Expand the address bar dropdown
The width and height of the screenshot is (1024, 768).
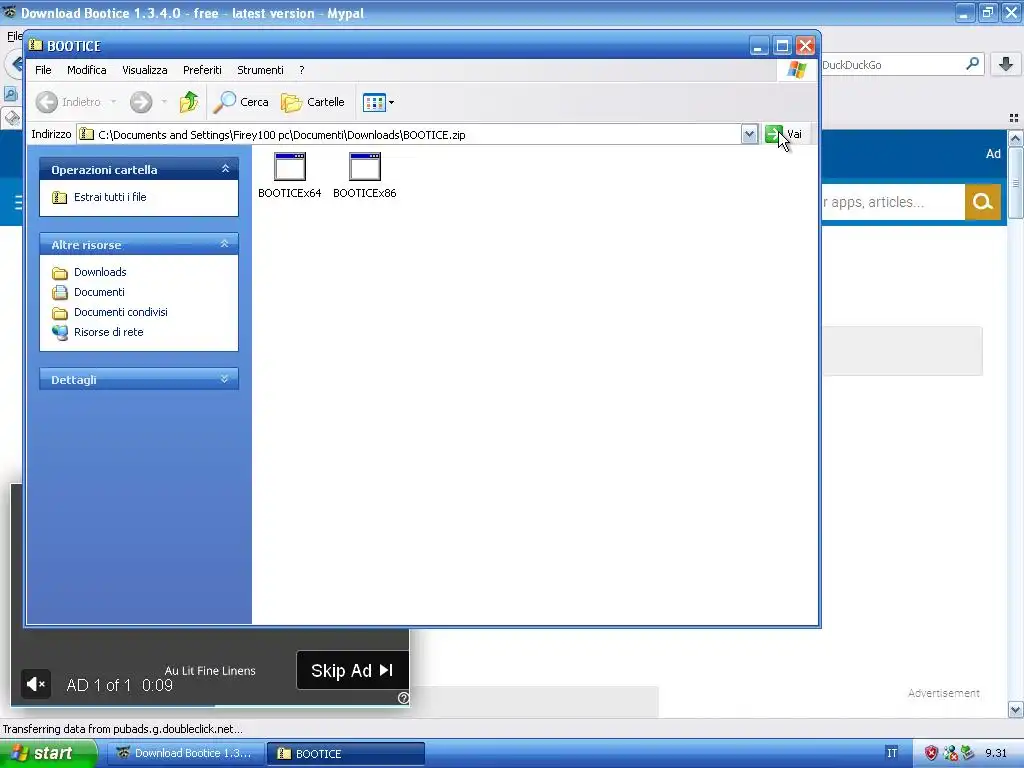[x=749, y=135]
